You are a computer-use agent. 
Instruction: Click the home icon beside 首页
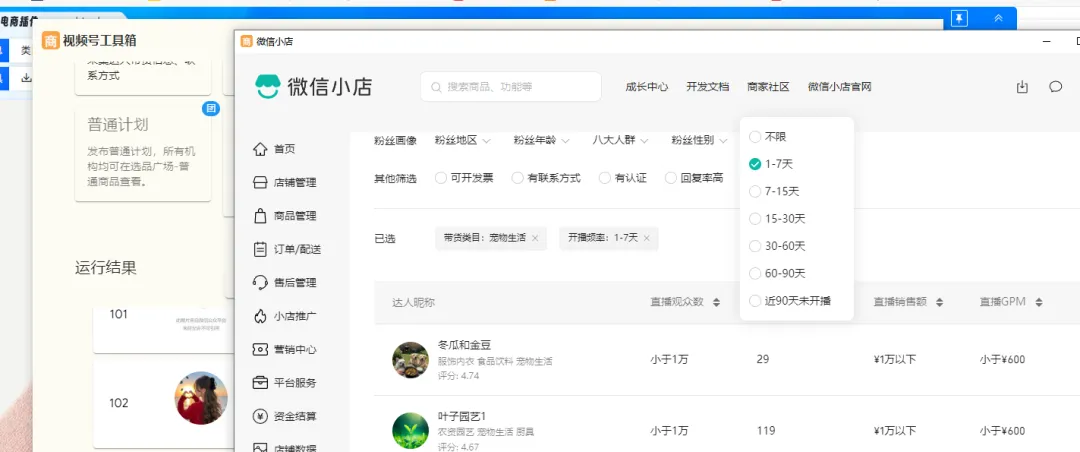tap(260, 149)
